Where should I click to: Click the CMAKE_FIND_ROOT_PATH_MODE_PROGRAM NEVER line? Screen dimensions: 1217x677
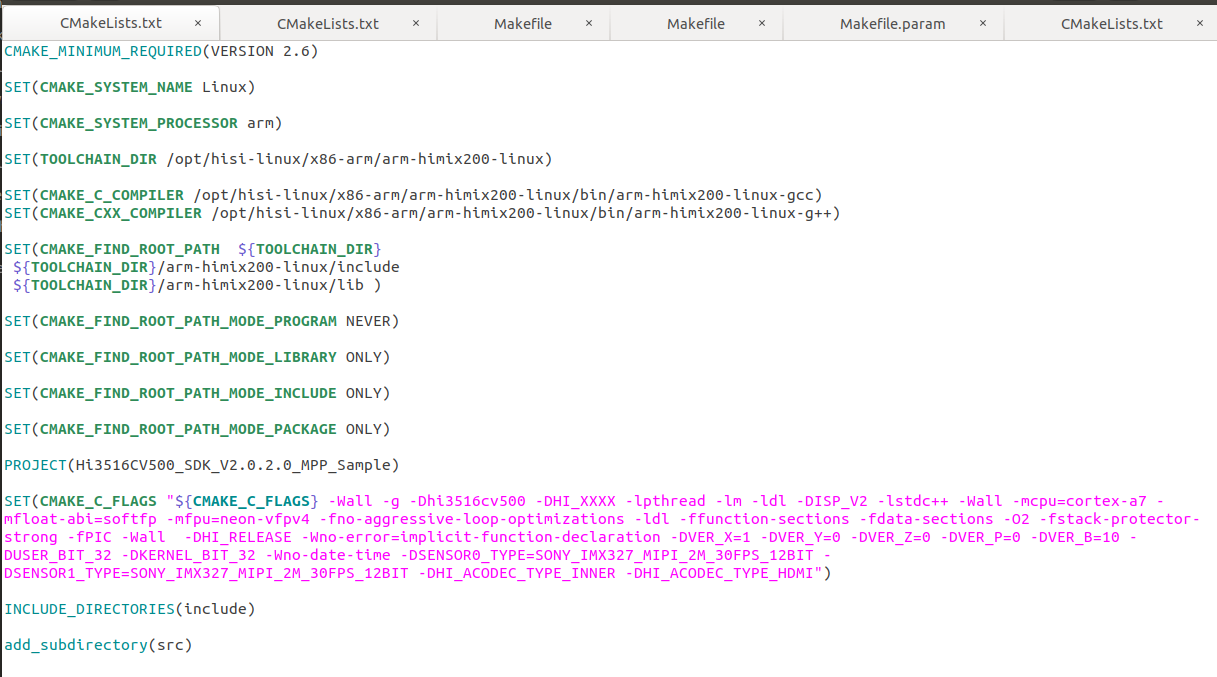point(202,321)
